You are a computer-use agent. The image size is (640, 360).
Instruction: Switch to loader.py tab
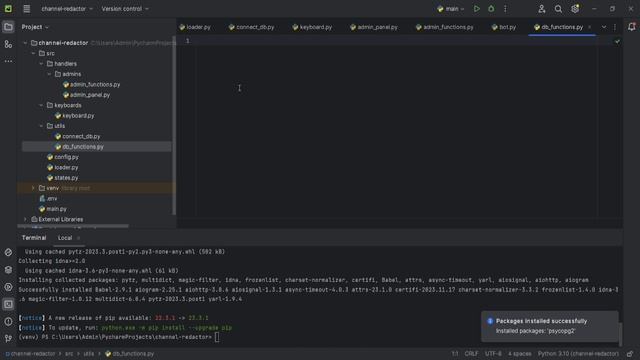coord(195,27)
